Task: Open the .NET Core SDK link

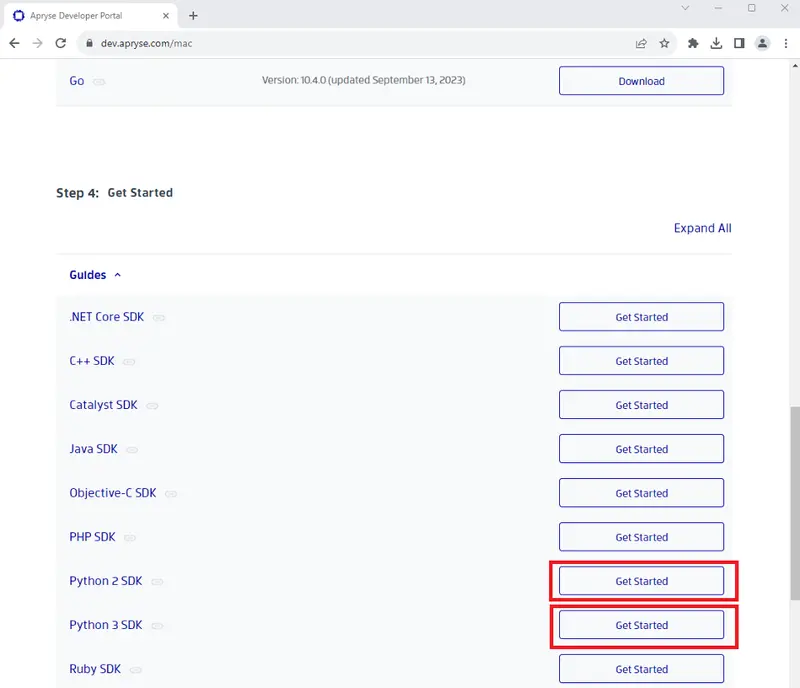Action: [x=106, y=316]
